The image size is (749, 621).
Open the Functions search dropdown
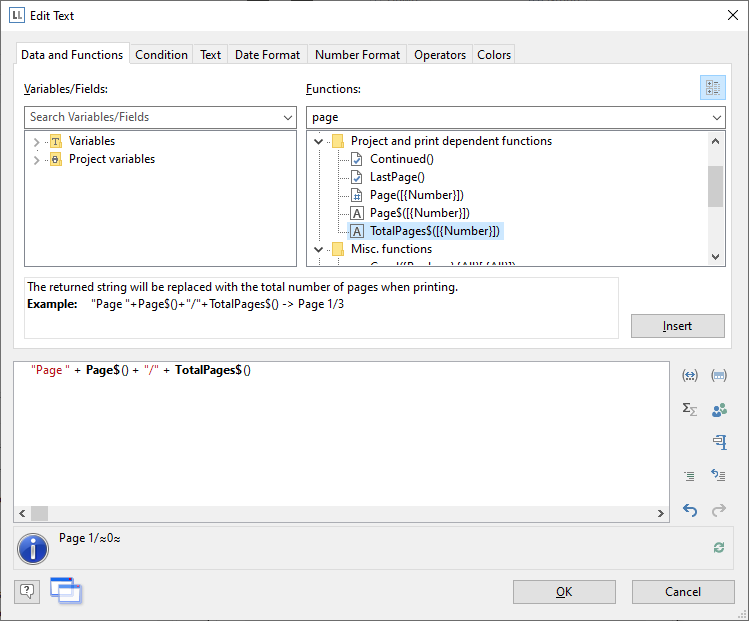[716, 118]
